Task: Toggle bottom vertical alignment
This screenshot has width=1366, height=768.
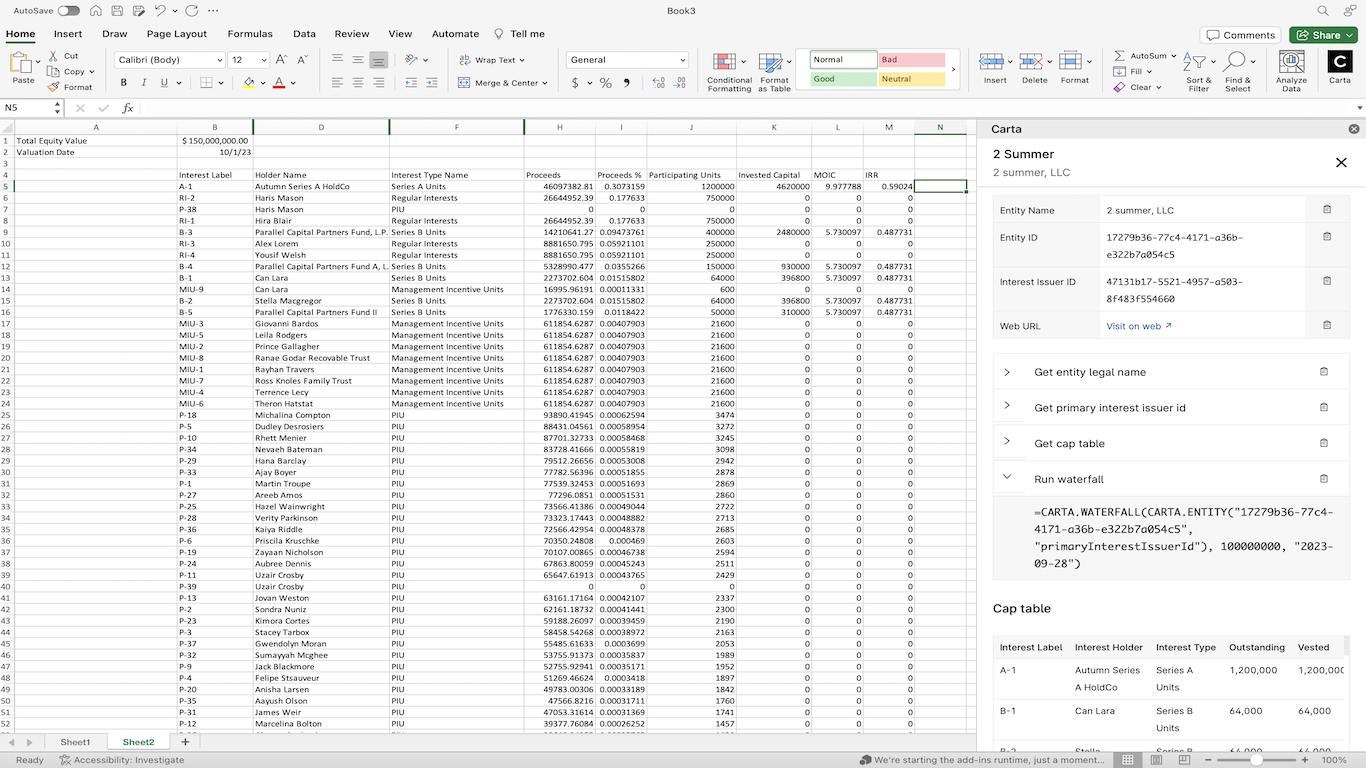Action: pos(378,60)
